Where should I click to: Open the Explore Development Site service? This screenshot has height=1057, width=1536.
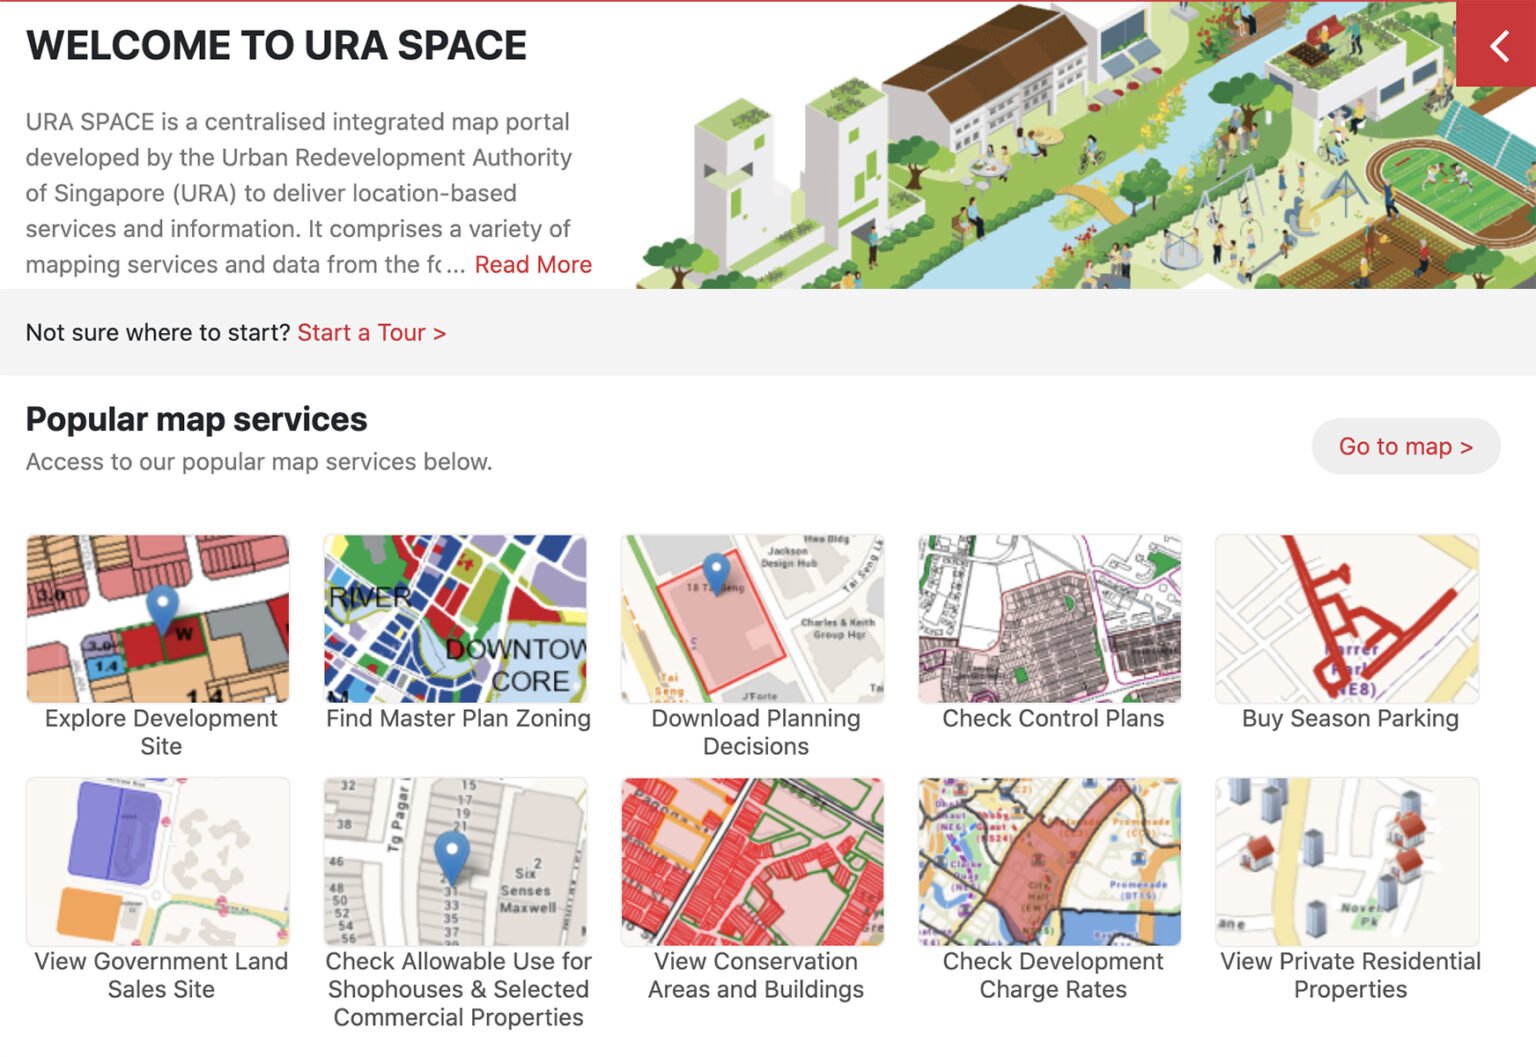(x=159, y=618)
